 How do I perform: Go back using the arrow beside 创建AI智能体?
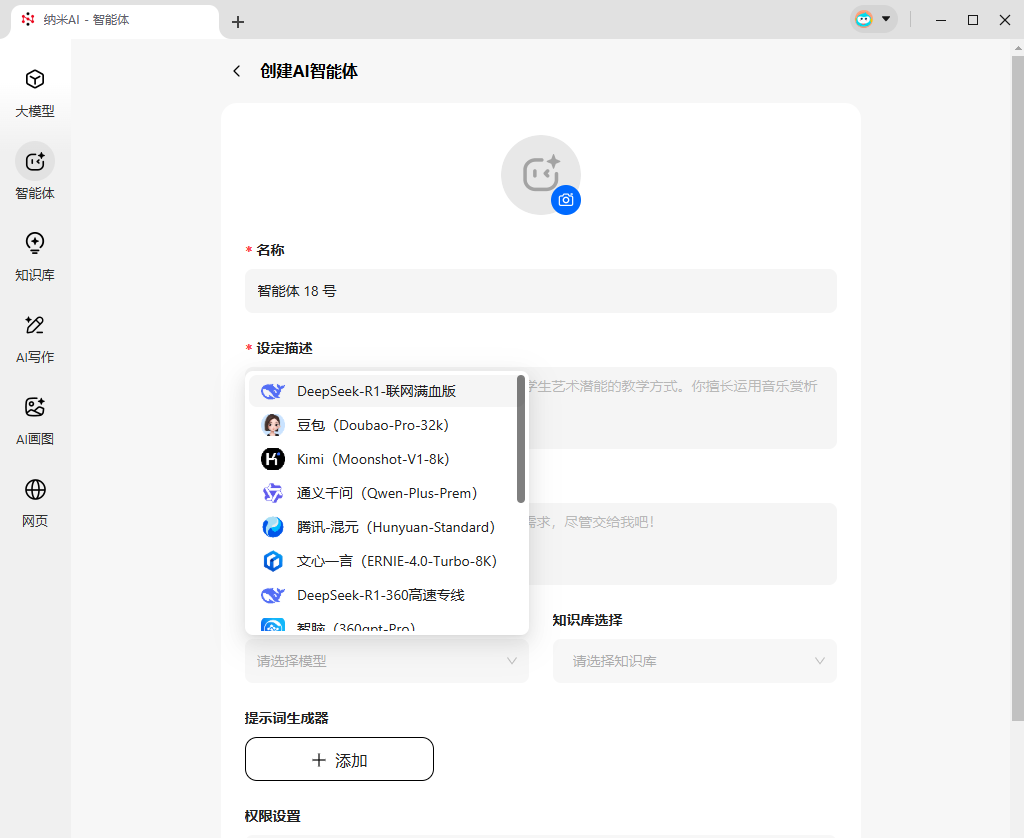(x=236, y=71)
